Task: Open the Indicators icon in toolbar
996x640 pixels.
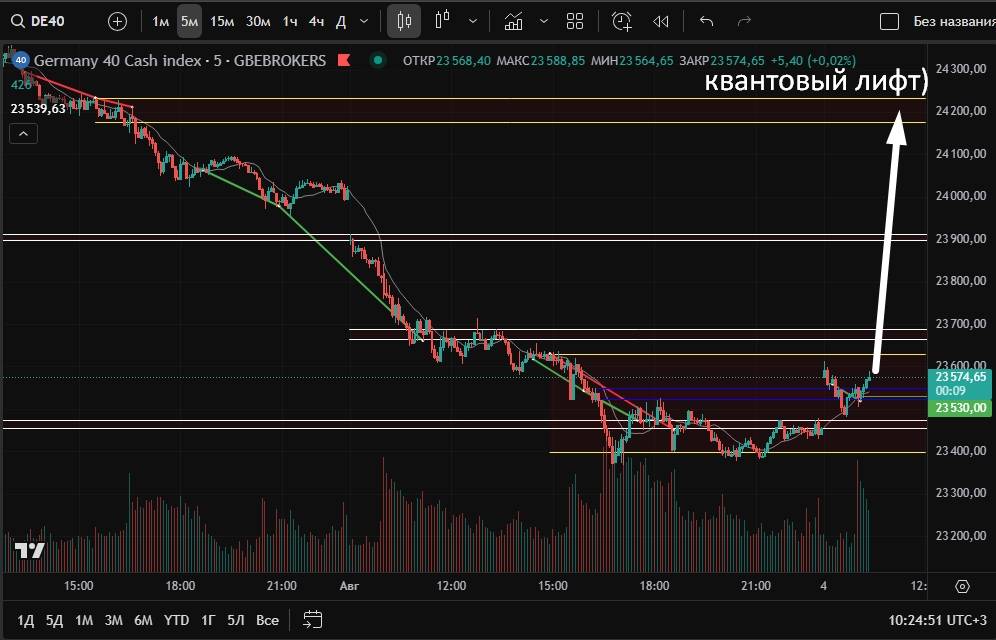Action: click(x=513, y=21)
